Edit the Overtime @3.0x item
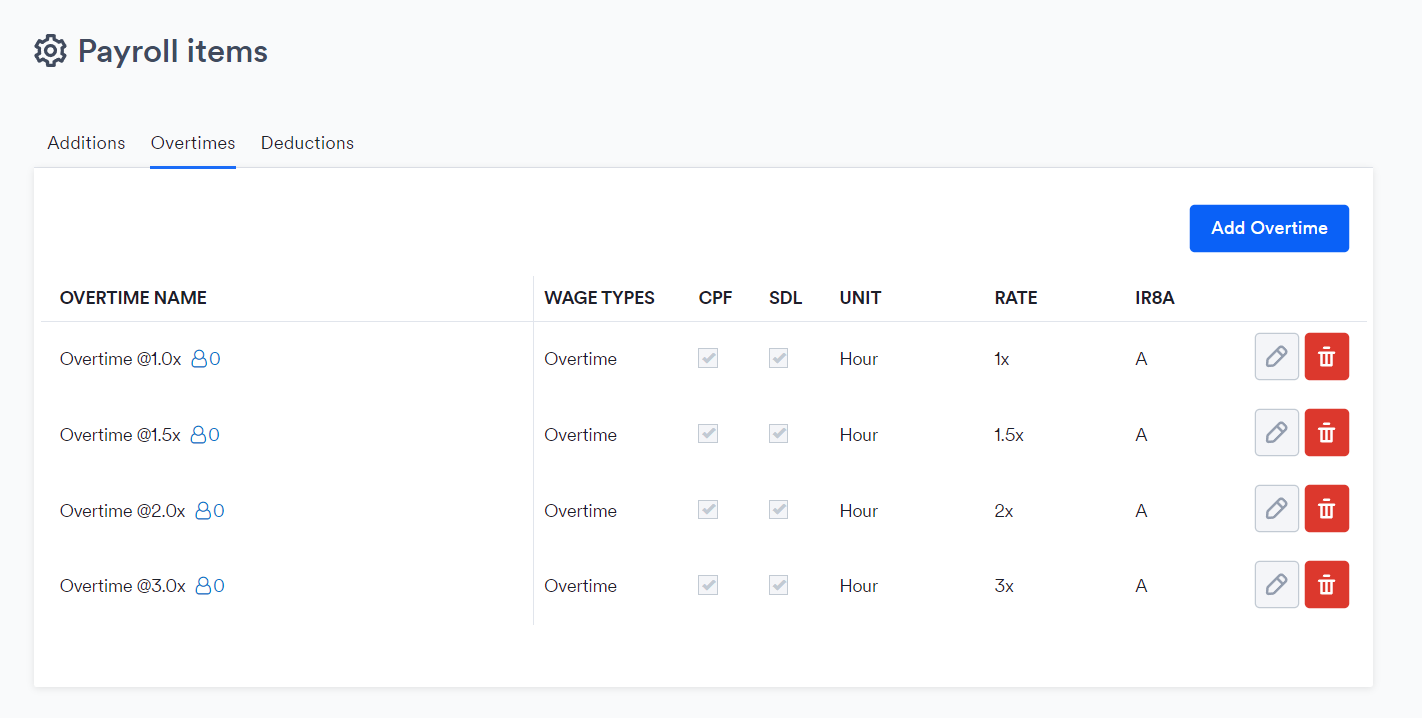The height and width of the screenshot is (718, 1422). pyautogui.click(x=1277, y=585)
